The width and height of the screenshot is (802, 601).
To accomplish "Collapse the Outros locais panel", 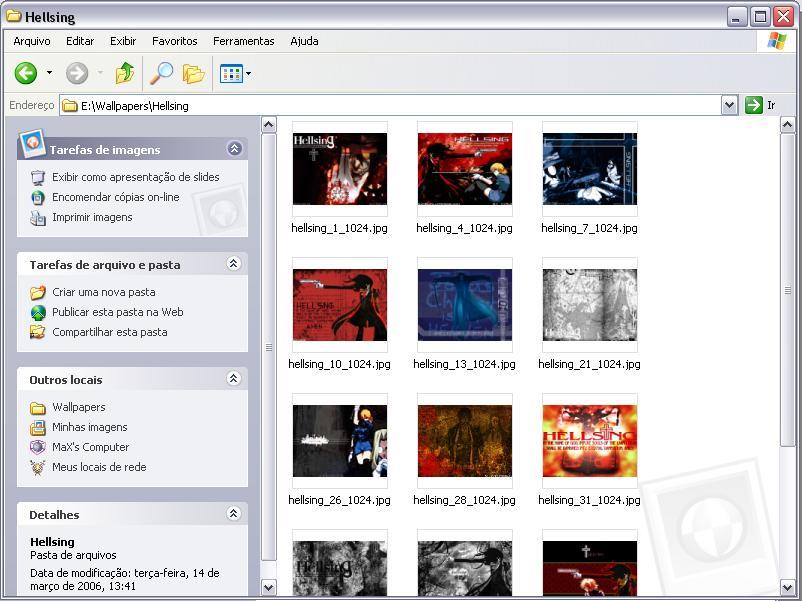I will coord(233,379).
